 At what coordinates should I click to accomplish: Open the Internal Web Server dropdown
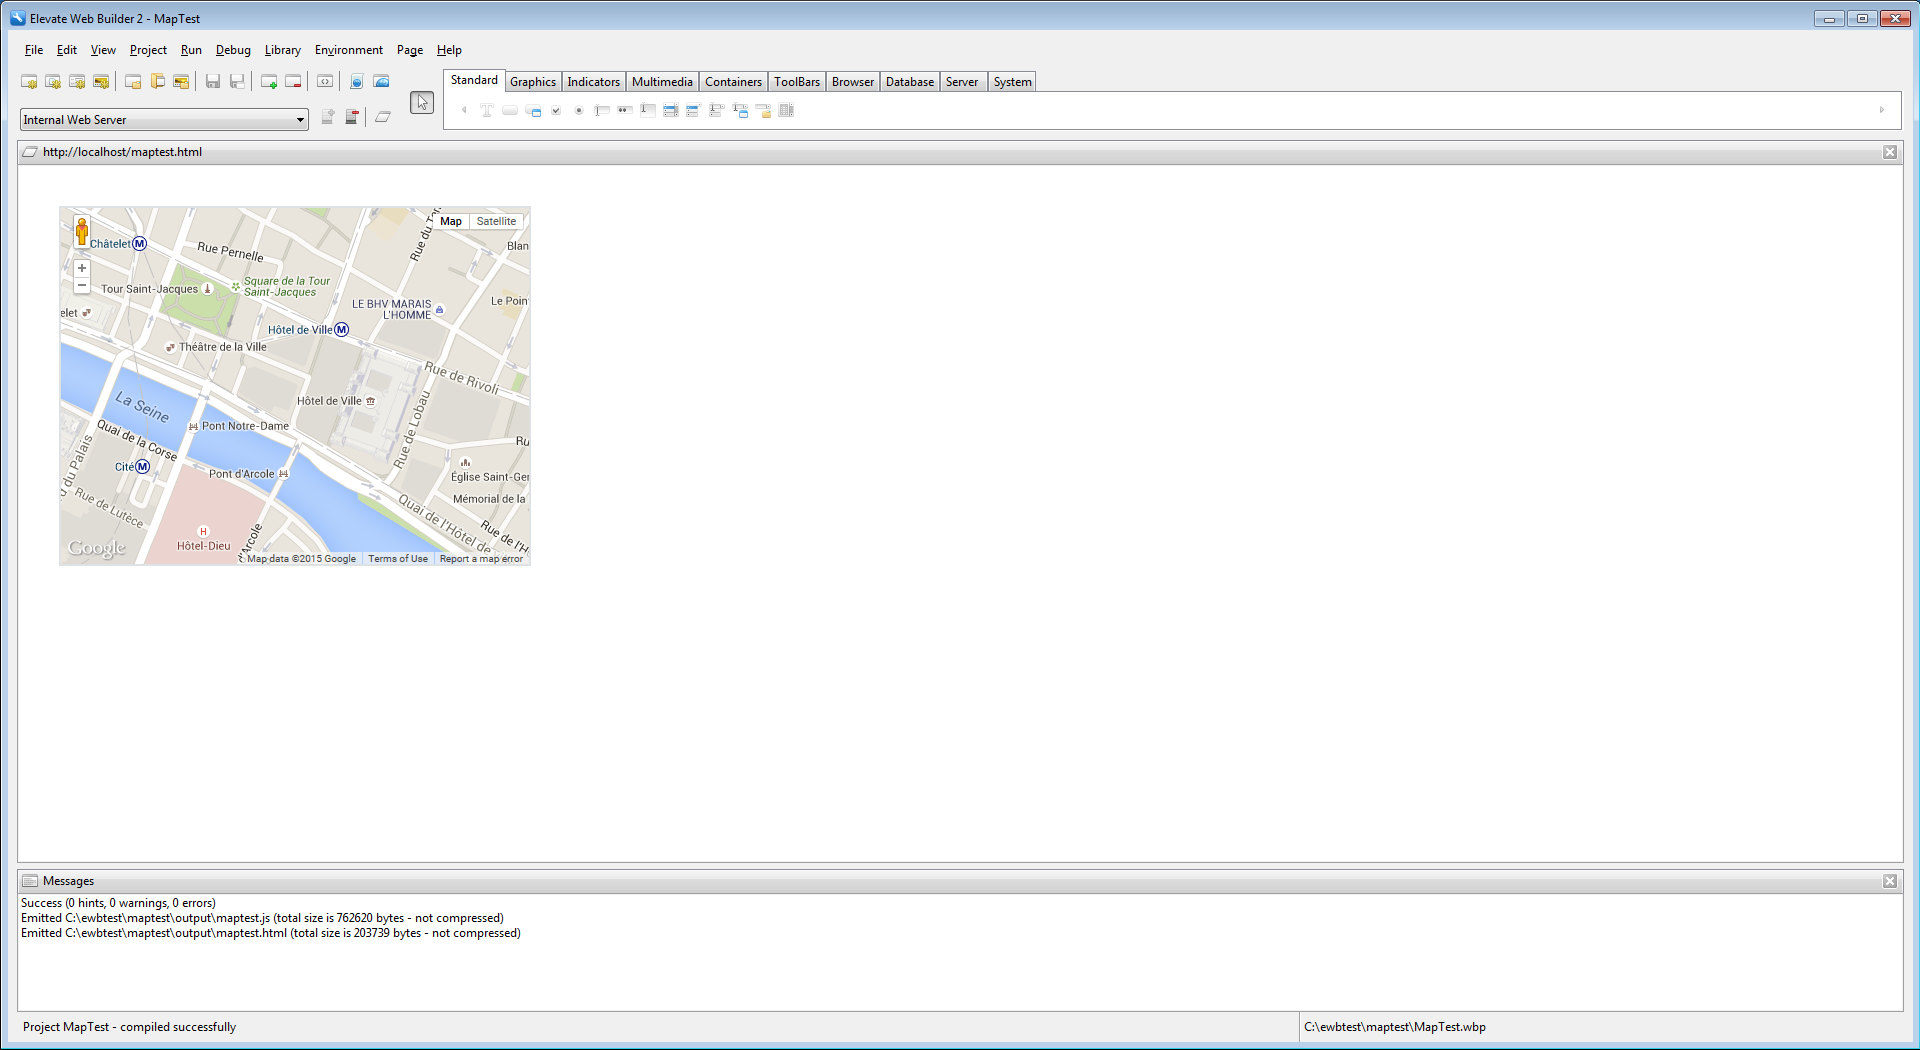click(x=164, y=120)
